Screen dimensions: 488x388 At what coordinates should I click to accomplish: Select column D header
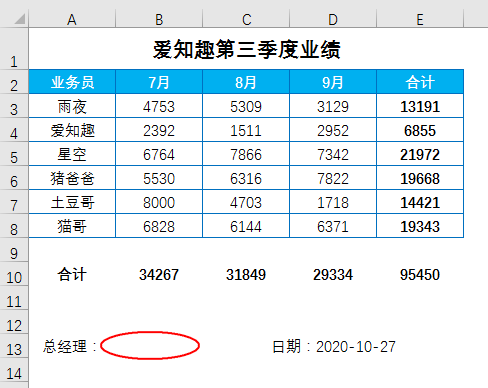pos(333,18)
